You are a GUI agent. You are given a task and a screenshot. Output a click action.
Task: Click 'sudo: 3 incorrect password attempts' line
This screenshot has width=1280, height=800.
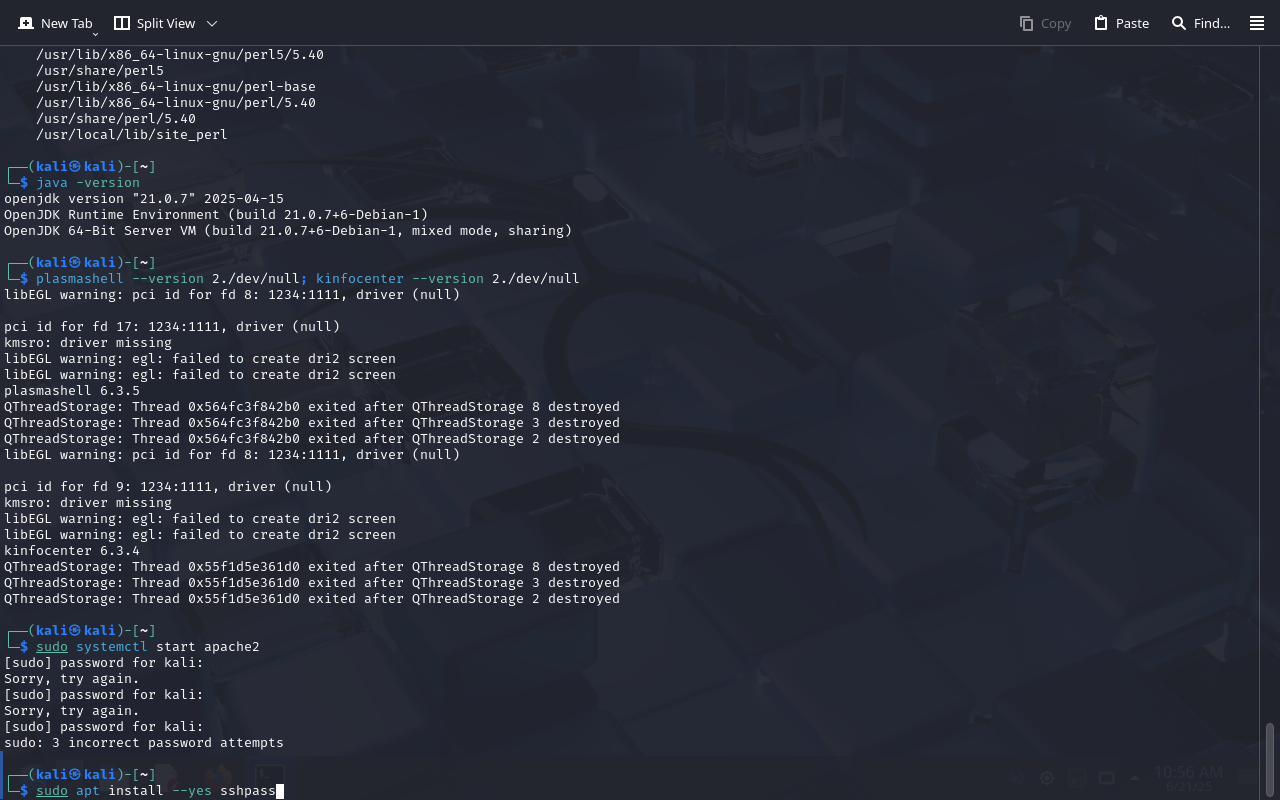[x=144, y=743]
